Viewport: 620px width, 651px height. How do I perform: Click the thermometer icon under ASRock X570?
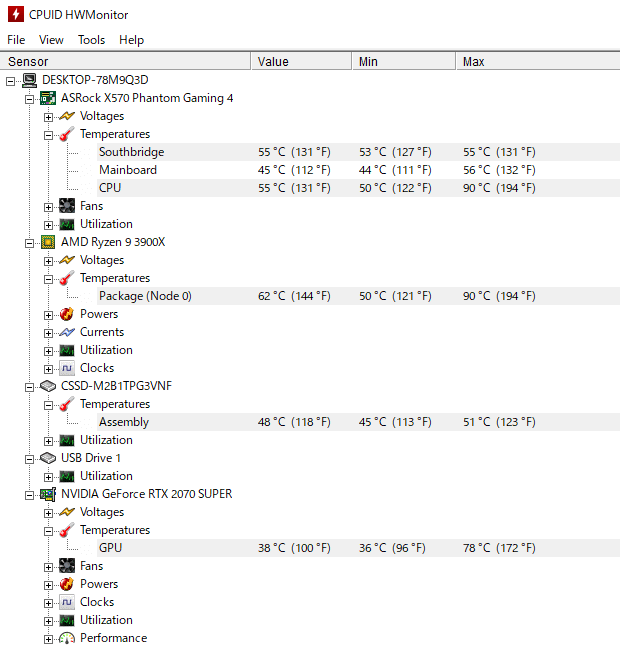tap(67, 134)
